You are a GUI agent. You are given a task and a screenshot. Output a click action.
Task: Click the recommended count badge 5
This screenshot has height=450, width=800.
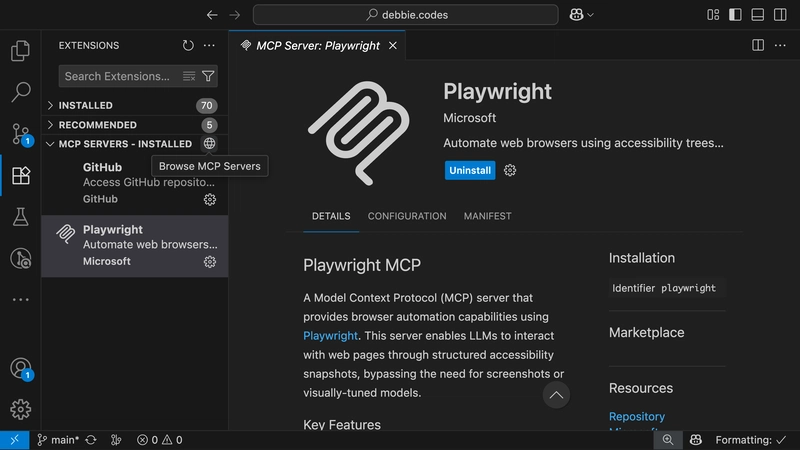(x=209, y=124)
